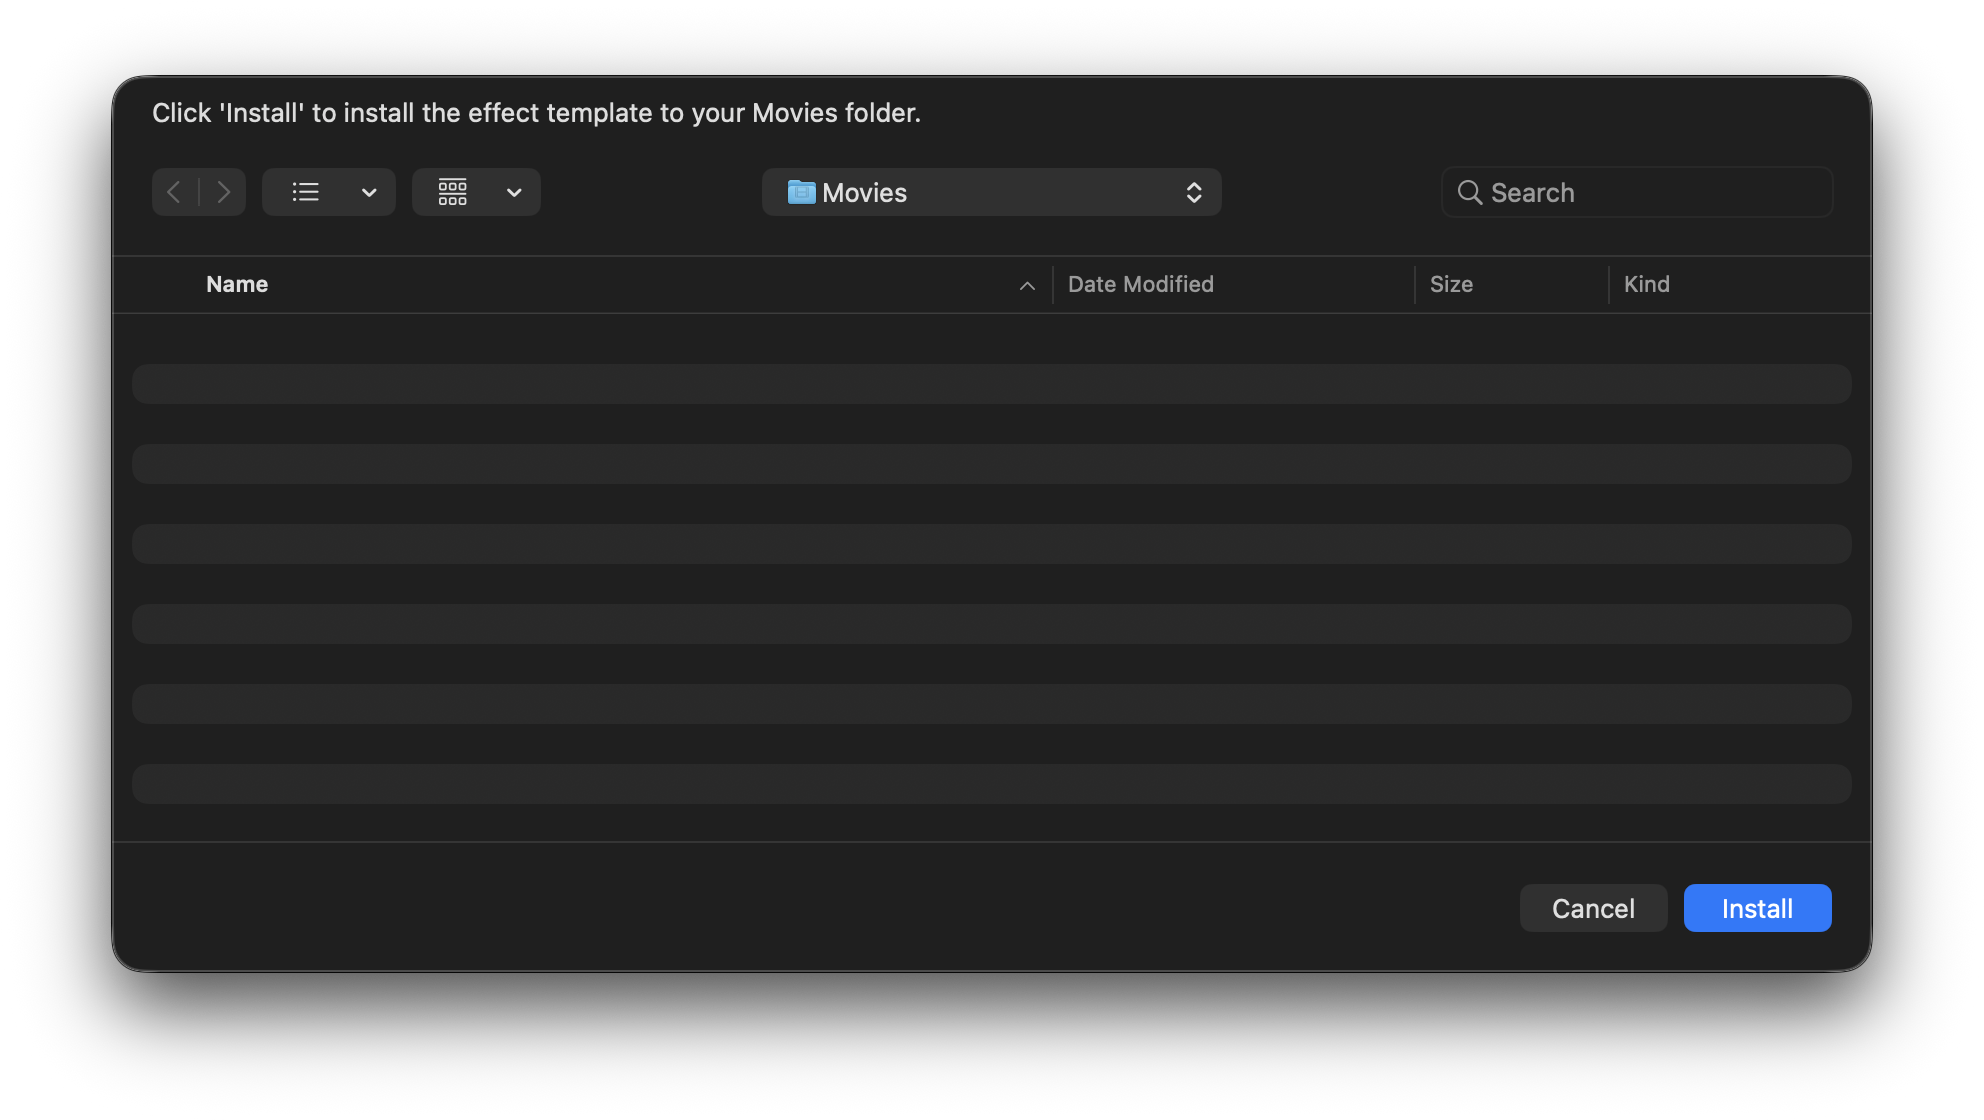Open the list view options chevron
This screenshot has width=1984, height=1120.
pos(369,193)
